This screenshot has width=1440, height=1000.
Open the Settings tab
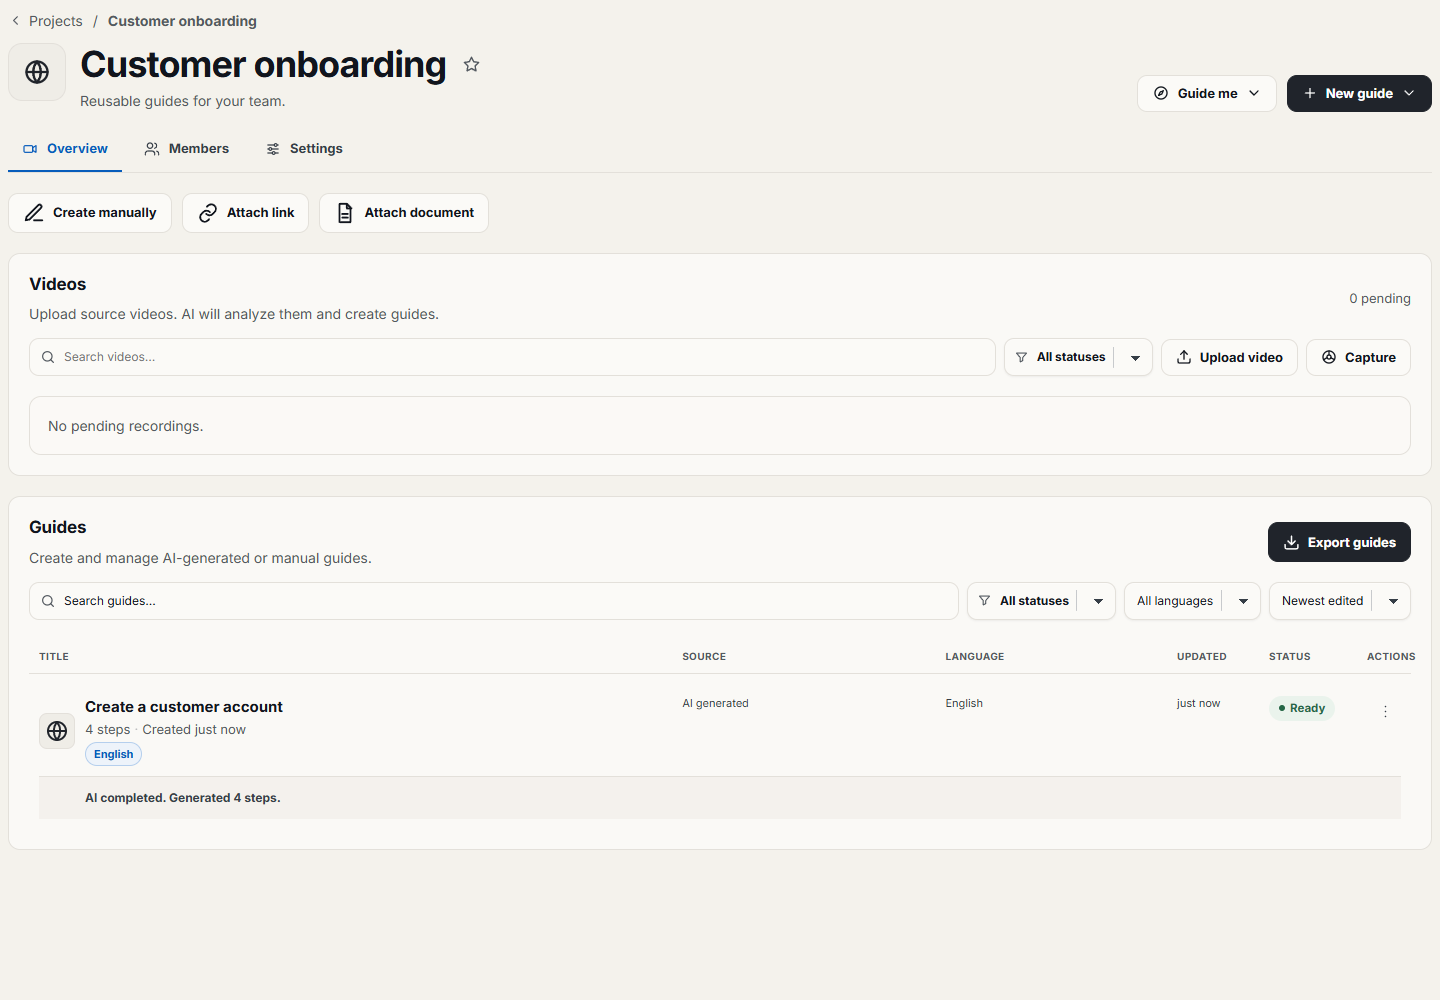[x=304, y=149]
